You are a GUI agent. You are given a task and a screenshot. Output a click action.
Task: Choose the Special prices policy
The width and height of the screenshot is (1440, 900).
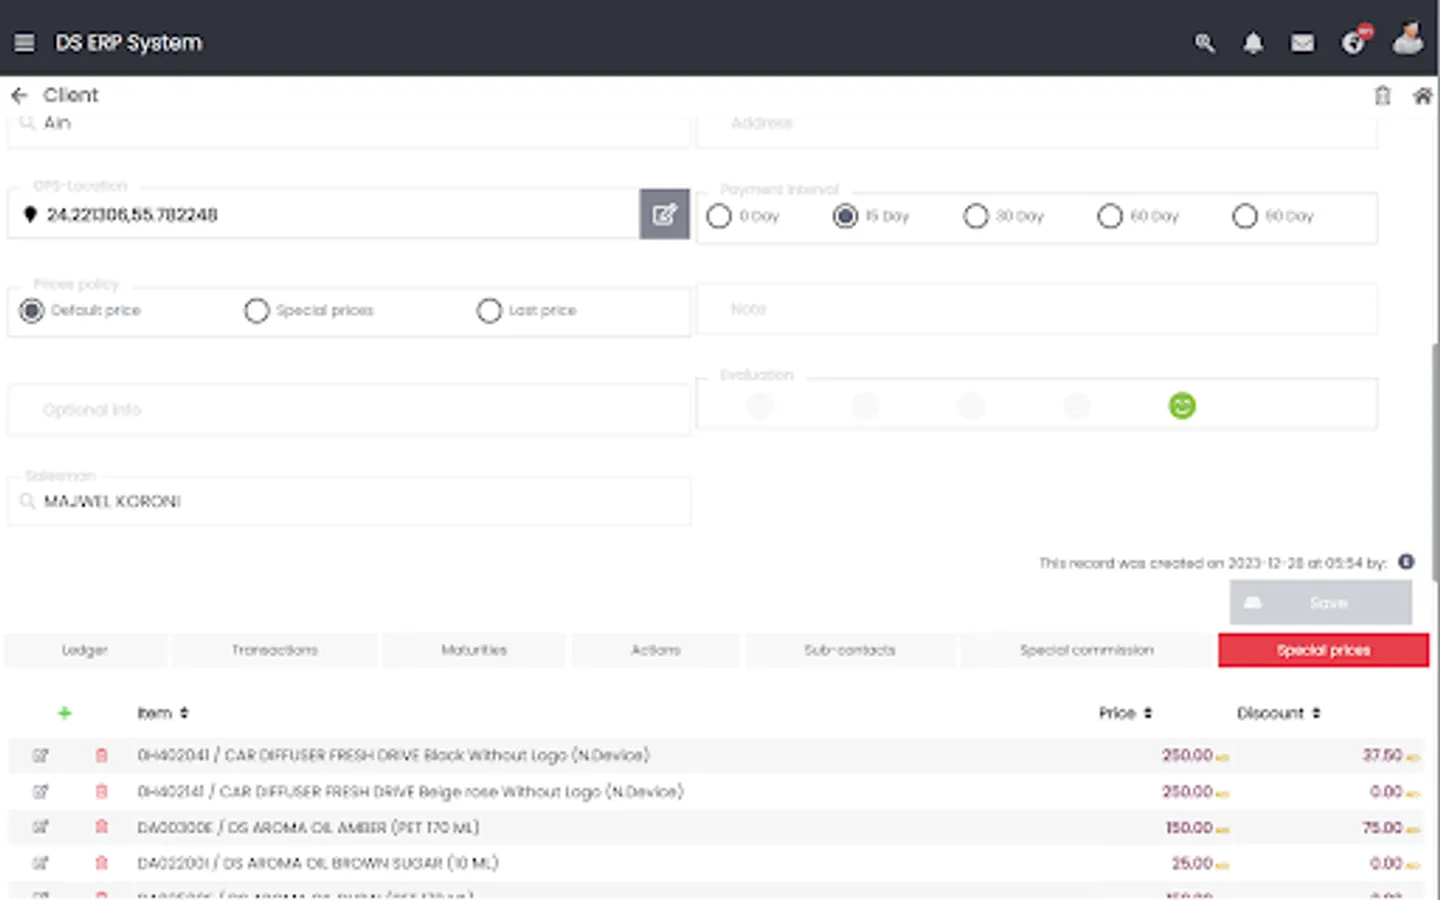tap(257, 311)
